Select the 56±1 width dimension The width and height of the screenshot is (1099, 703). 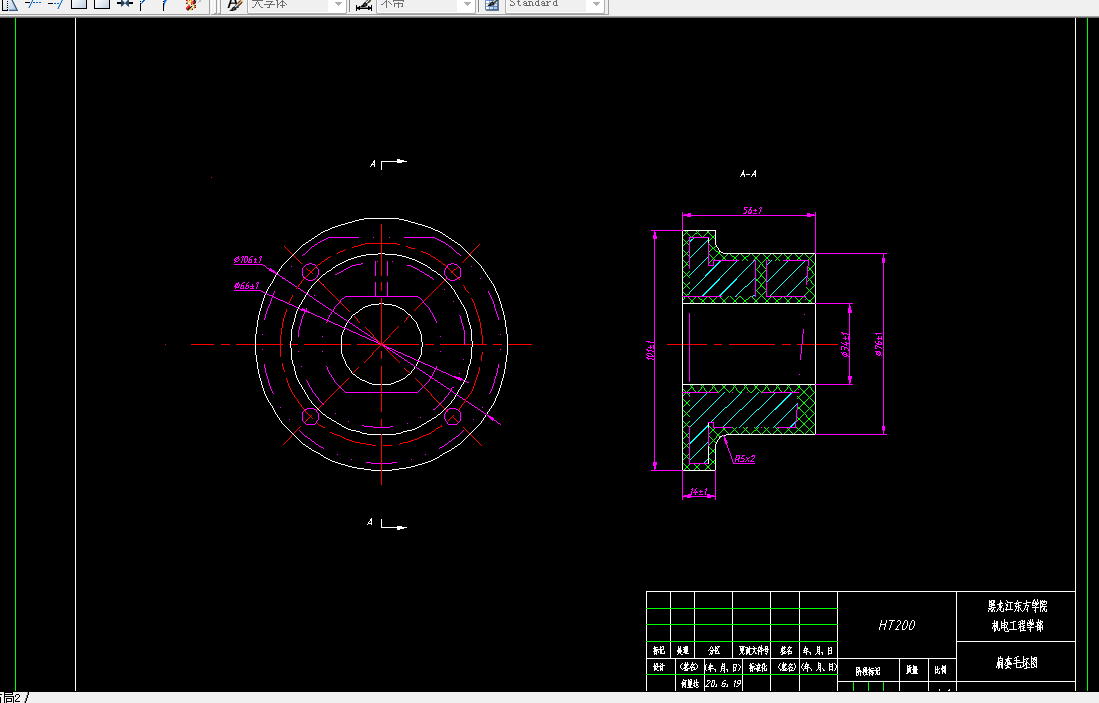pos(752,210)
